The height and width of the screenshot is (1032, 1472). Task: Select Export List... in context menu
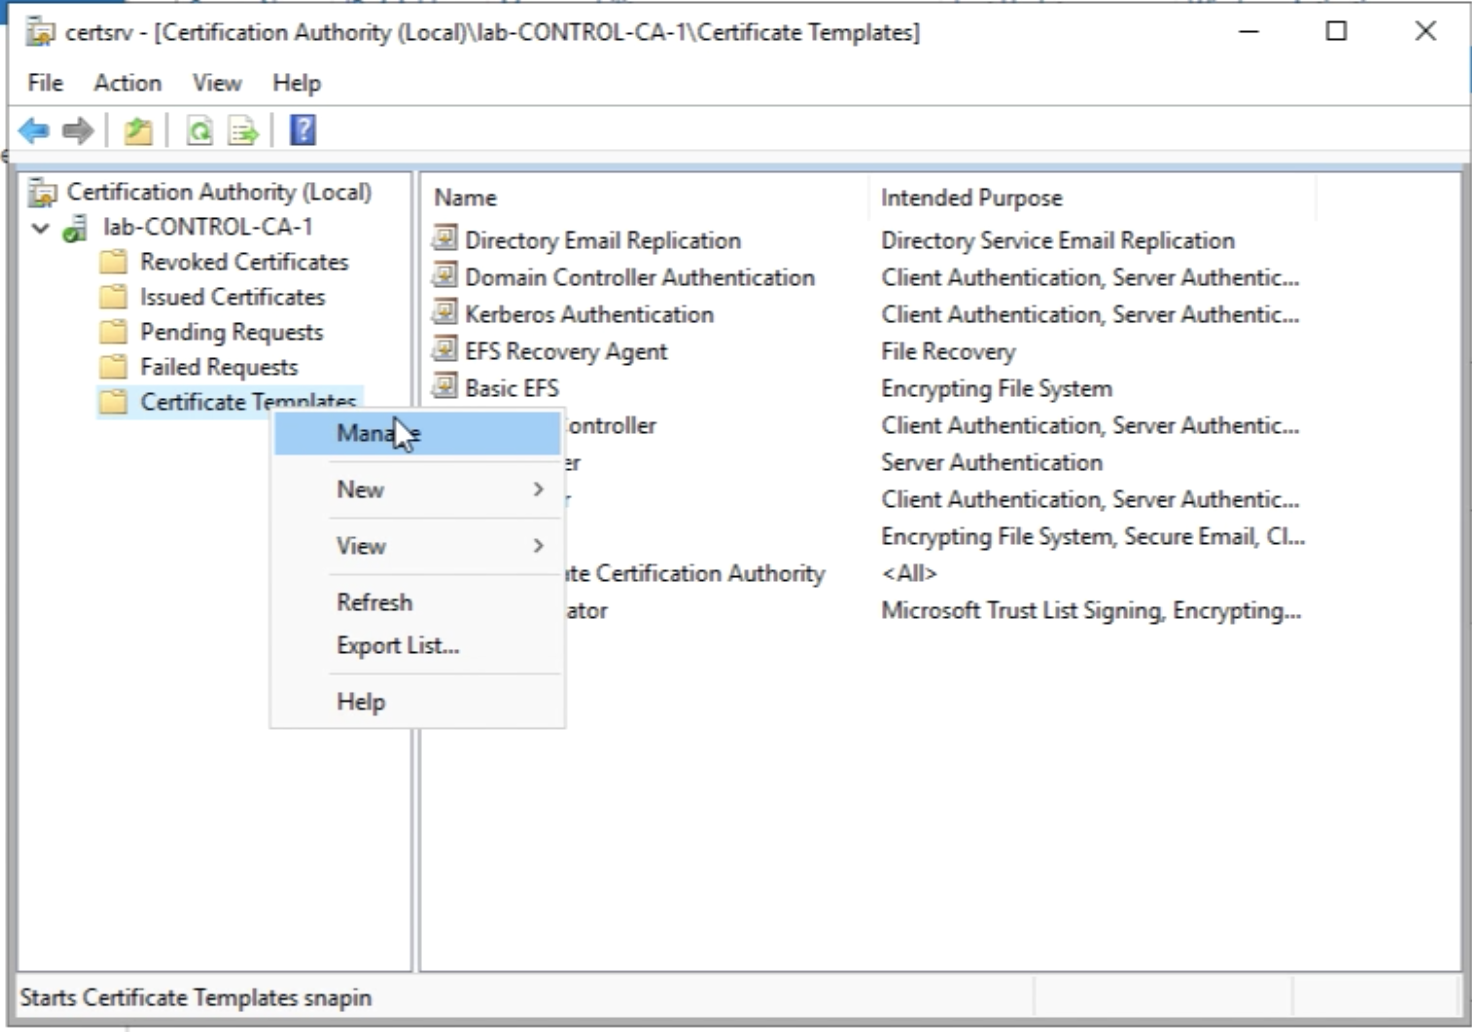[x=398, y=646]
